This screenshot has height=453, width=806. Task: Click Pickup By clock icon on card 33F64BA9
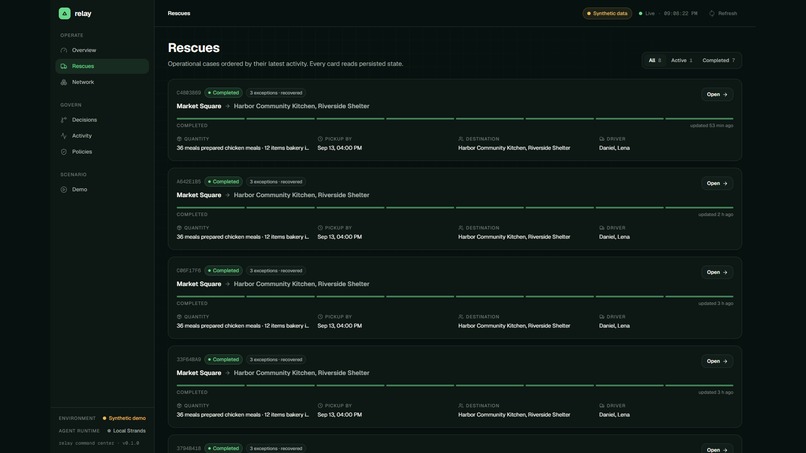pos(320,406)
